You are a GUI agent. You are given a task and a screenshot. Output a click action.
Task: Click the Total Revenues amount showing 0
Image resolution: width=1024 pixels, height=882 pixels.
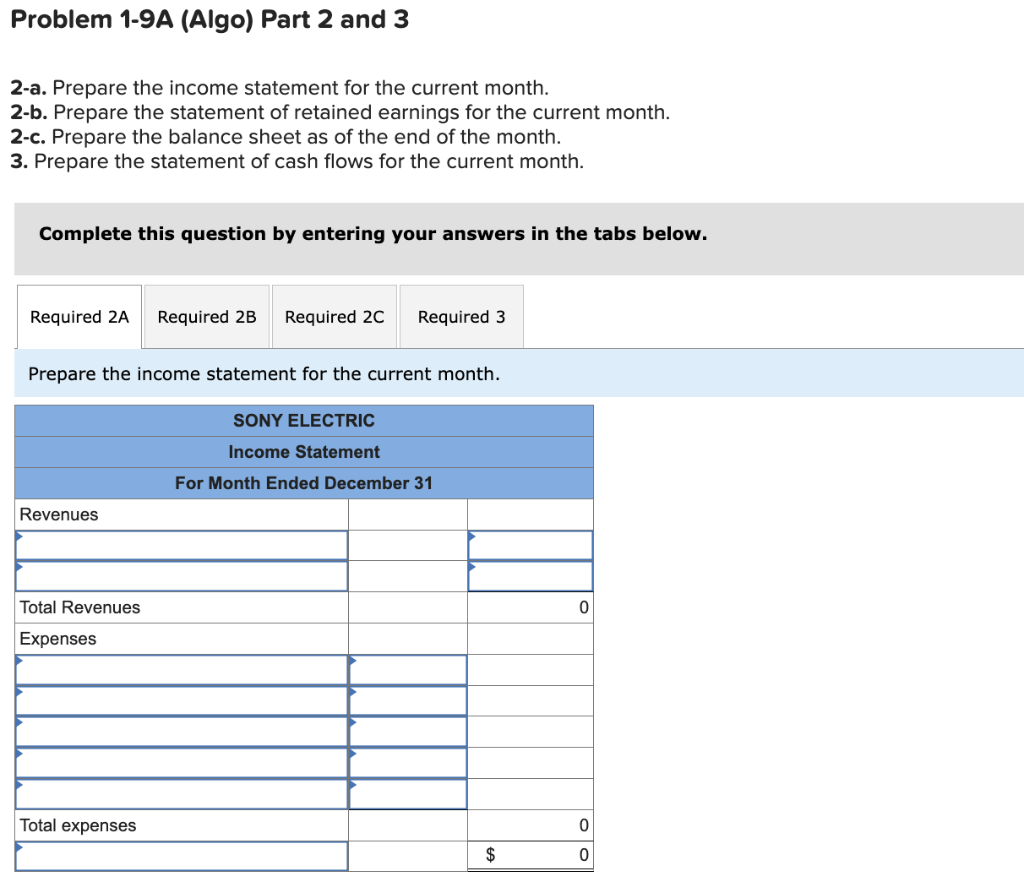pyautogui.click(x=530, y=607)
